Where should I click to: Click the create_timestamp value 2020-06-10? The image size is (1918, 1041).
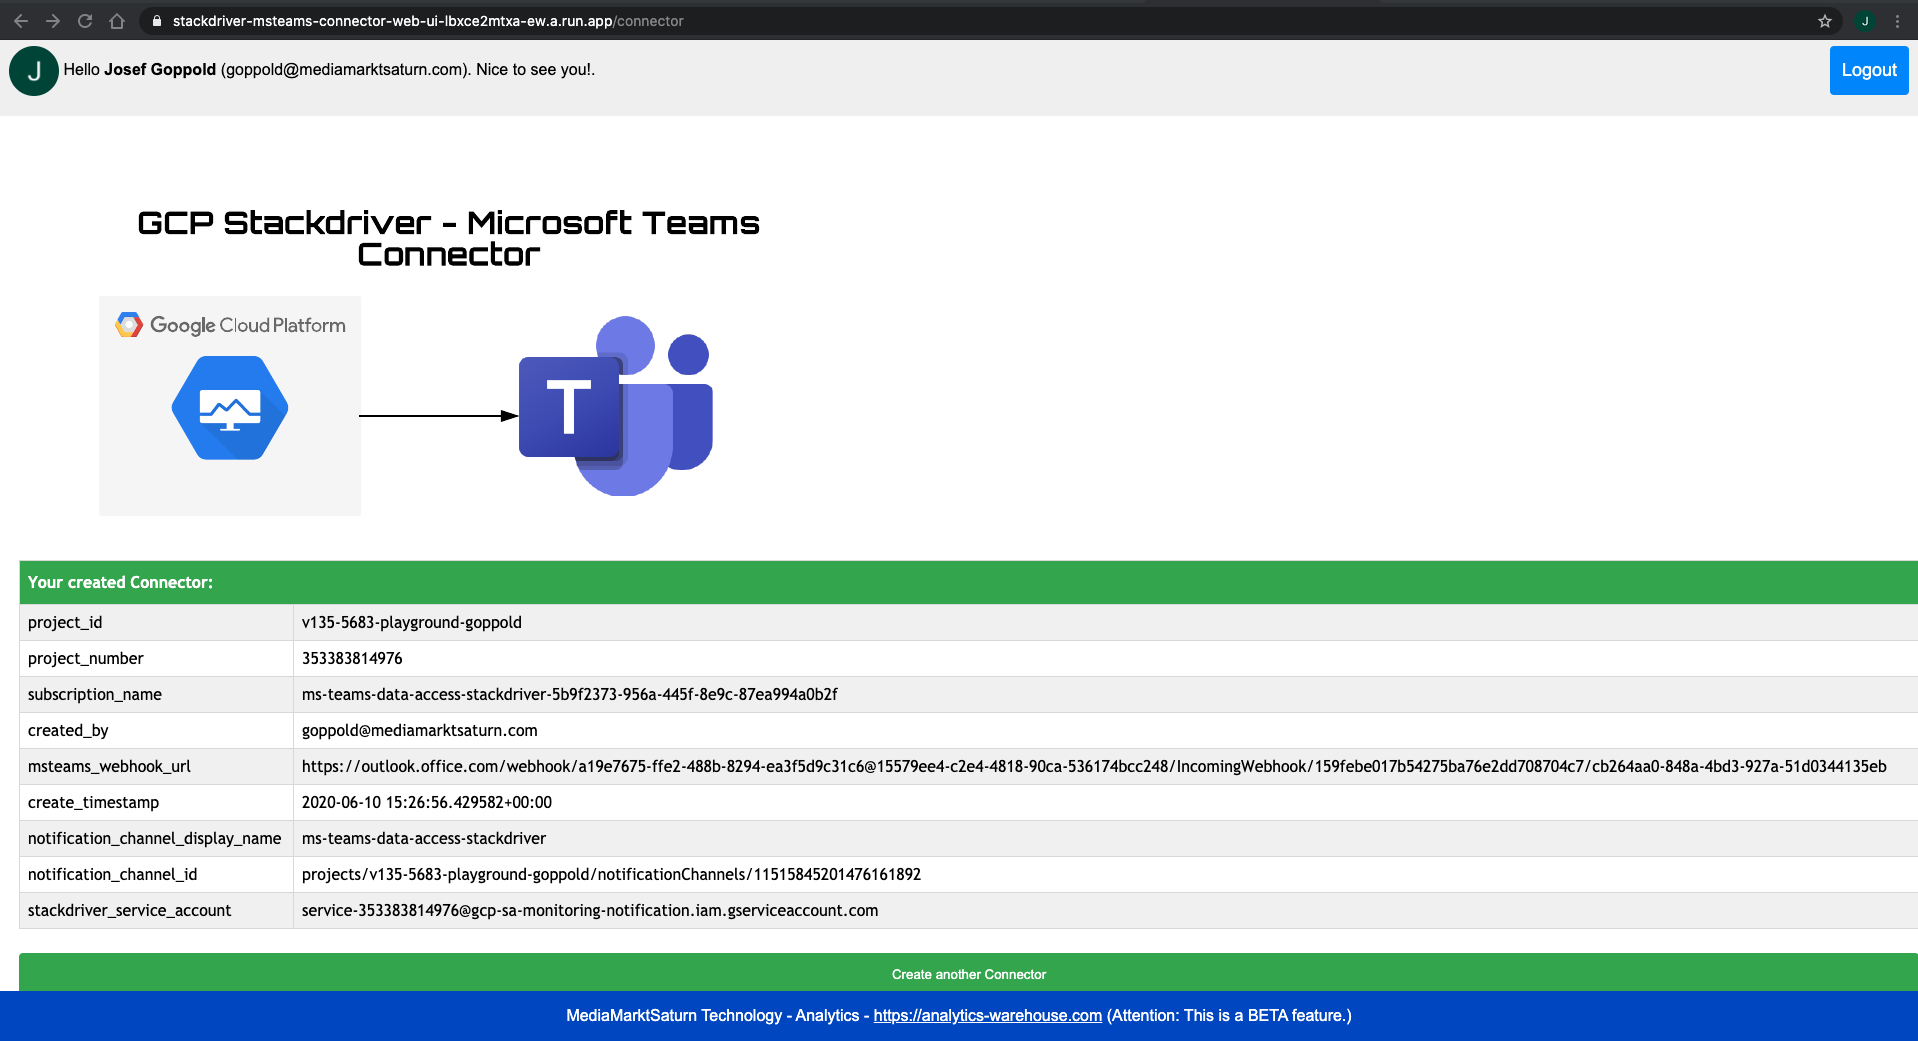tap(427, 802)
